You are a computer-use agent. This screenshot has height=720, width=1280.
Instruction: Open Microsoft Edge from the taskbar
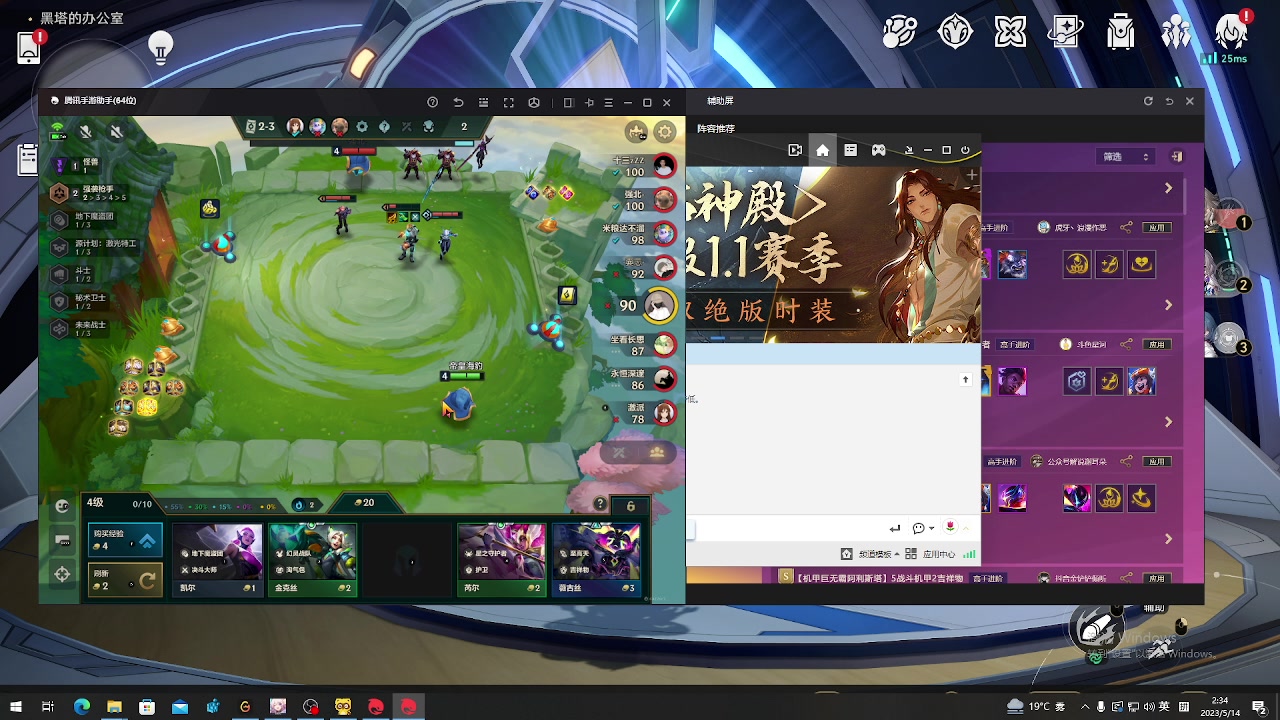(x=81, y=707)
